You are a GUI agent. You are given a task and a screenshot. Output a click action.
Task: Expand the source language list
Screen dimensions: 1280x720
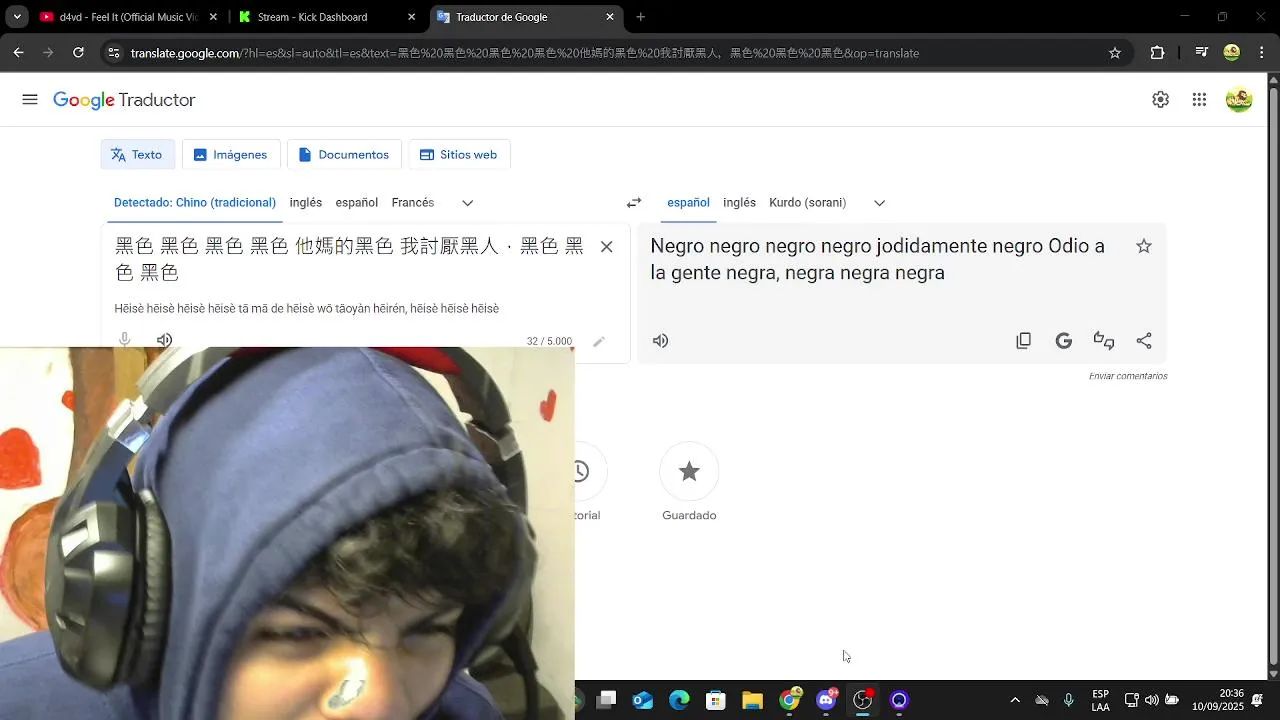[467, 203]
